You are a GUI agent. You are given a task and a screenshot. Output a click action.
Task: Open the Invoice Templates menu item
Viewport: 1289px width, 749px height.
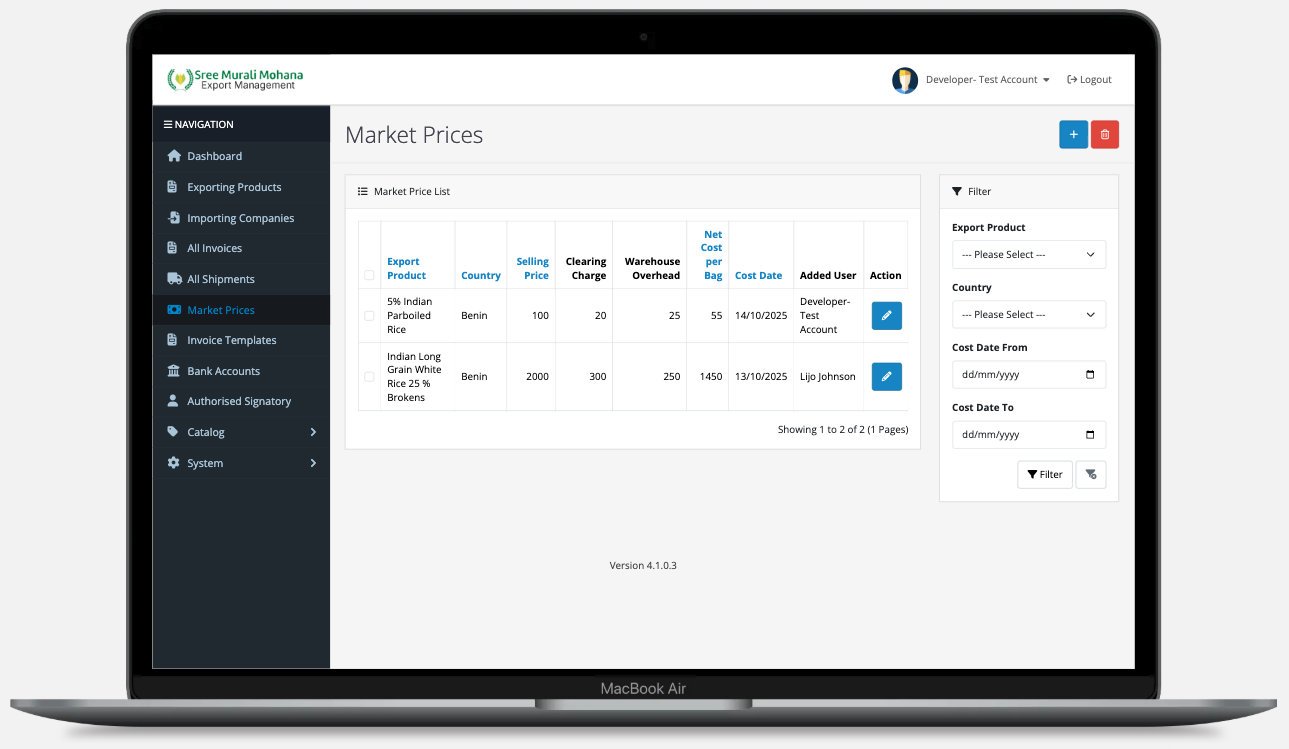(230, 339)
